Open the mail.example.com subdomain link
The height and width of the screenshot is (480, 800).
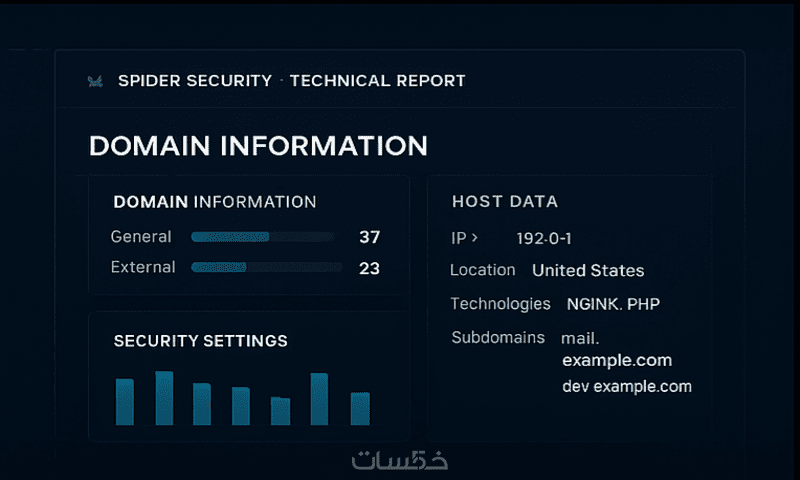coord(616,350)
